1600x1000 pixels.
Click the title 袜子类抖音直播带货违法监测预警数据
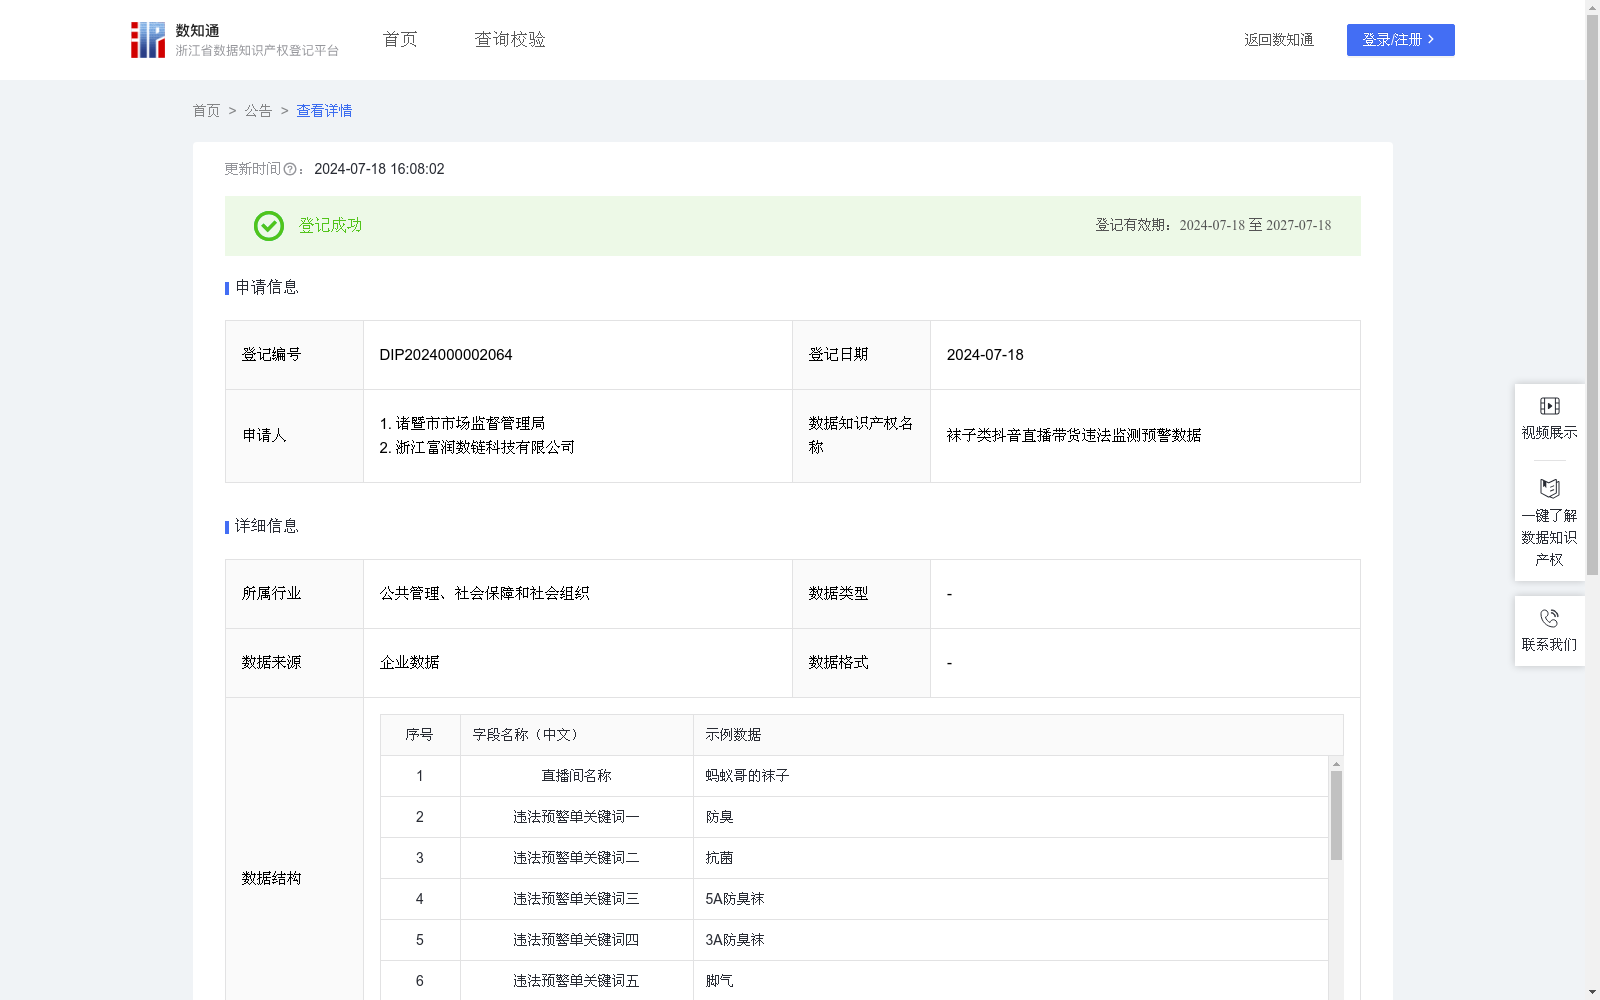coord(1074,436)
